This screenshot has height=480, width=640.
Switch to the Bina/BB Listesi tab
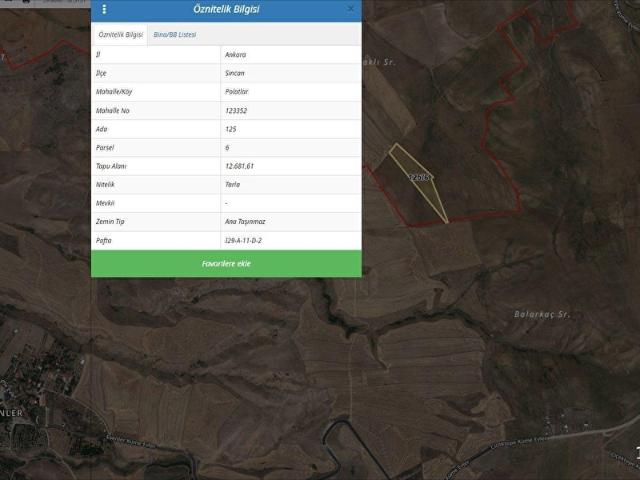click(x=174, y=34)
